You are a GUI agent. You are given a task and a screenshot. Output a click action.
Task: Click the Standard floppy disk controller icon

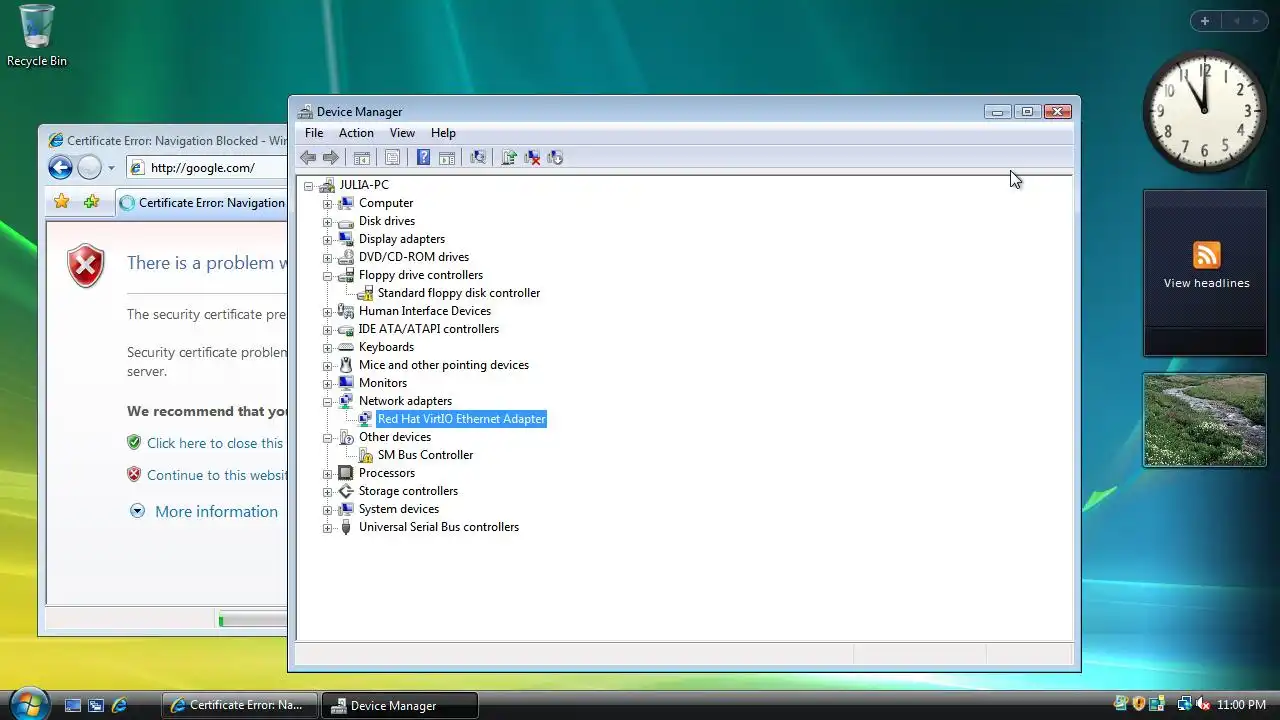pyautogui.click(x=365, y=293)
